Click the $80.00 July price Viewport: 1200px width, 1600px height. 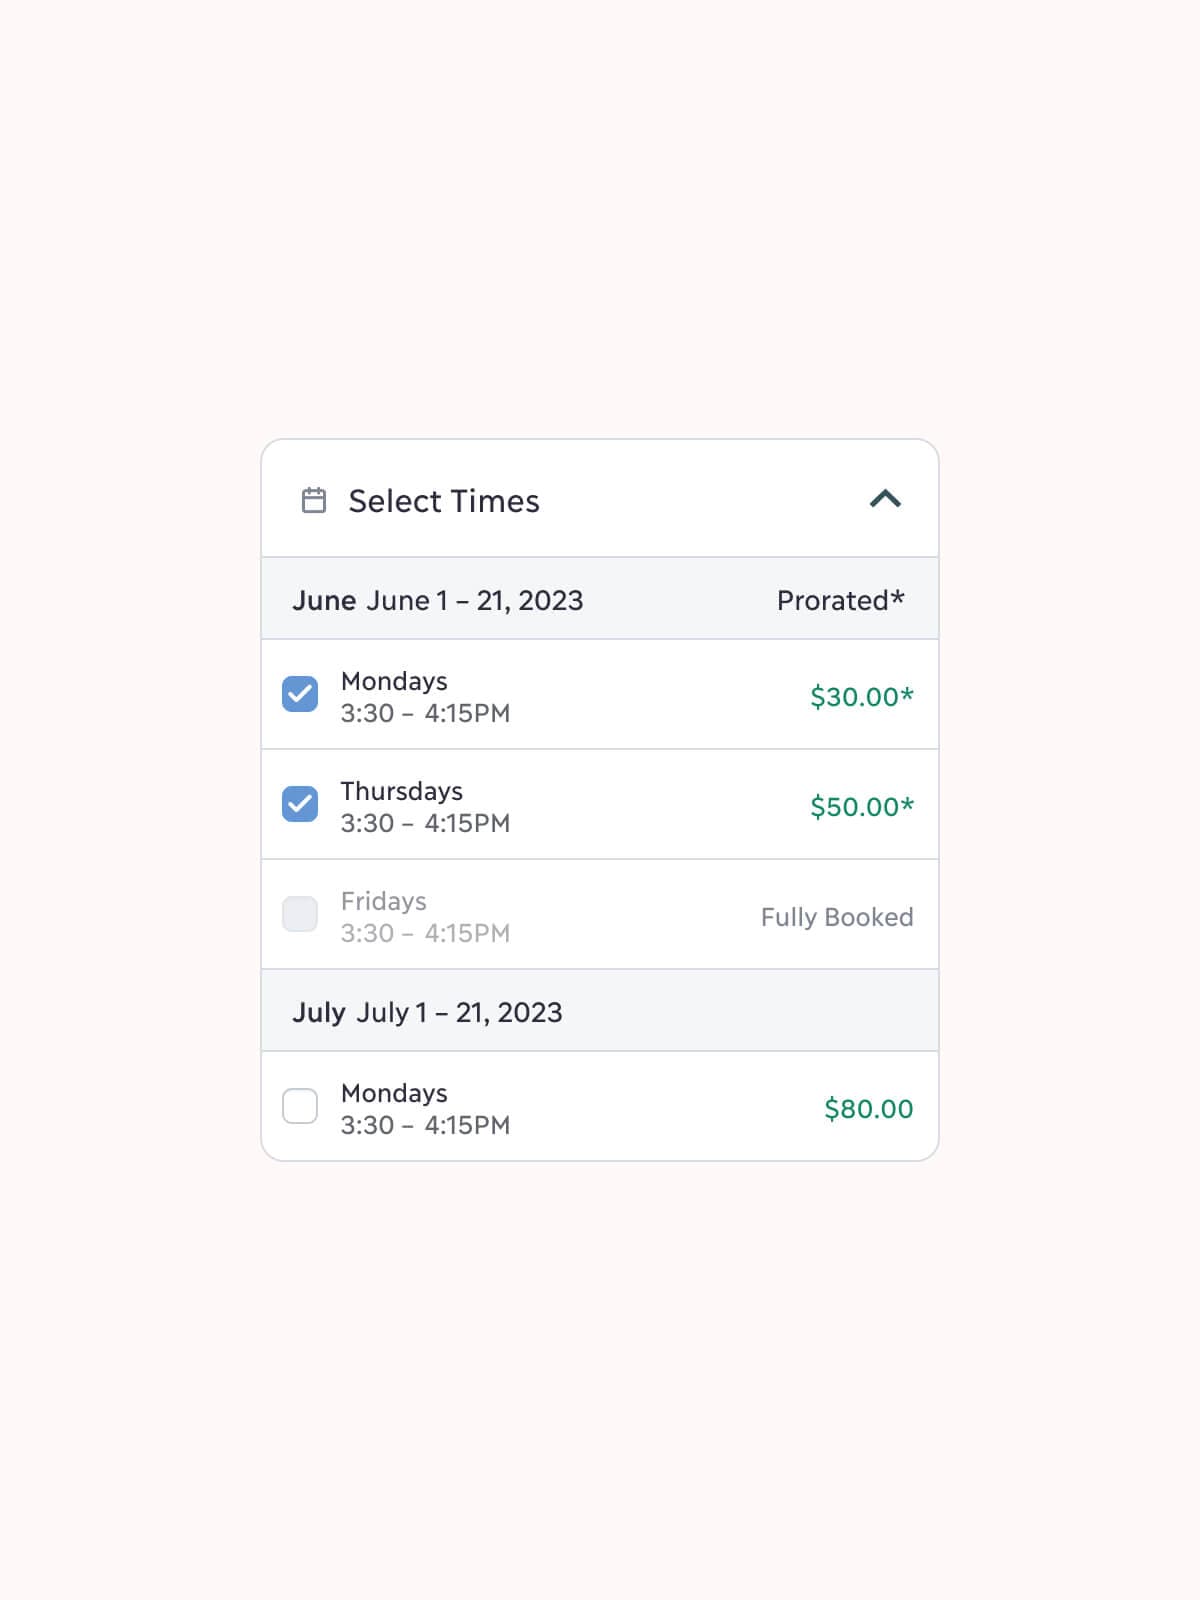pyautogui.click(x=868, y=1108)
